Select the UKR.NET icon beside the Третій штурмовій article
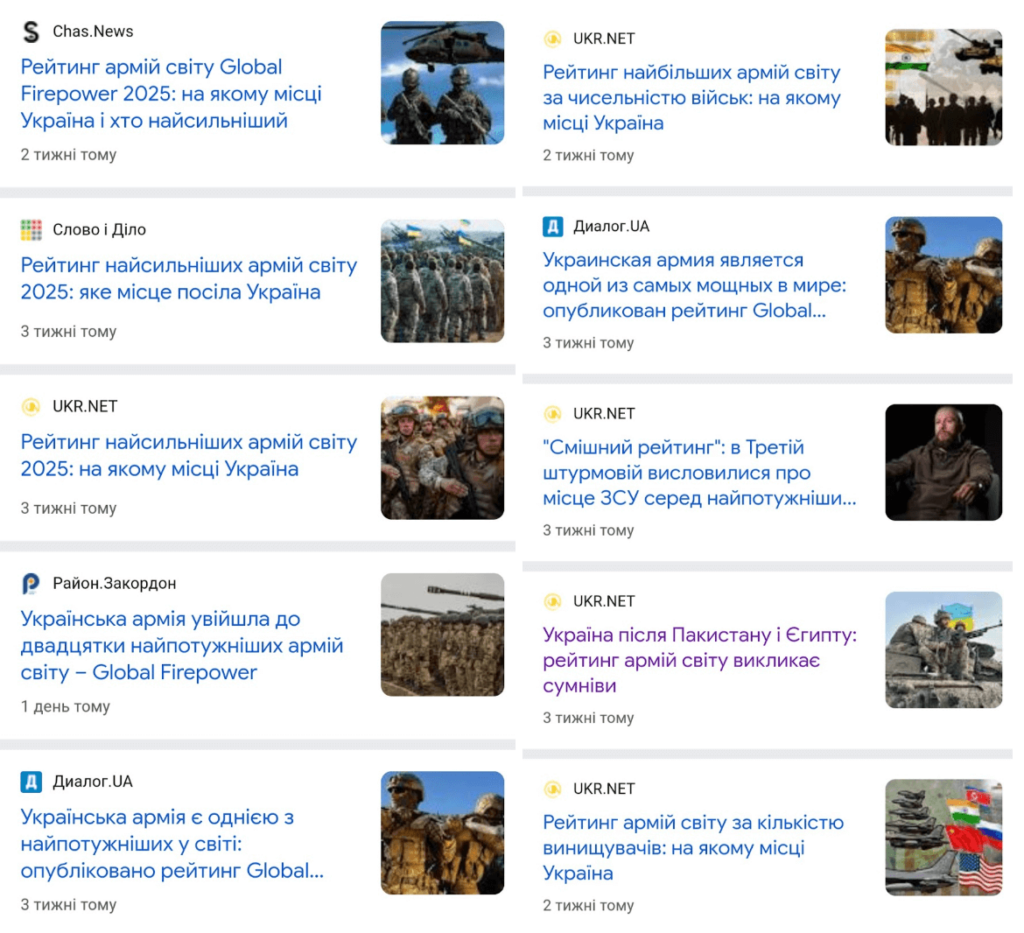This screenshot has width=1024, height=933. click(551, 414)
